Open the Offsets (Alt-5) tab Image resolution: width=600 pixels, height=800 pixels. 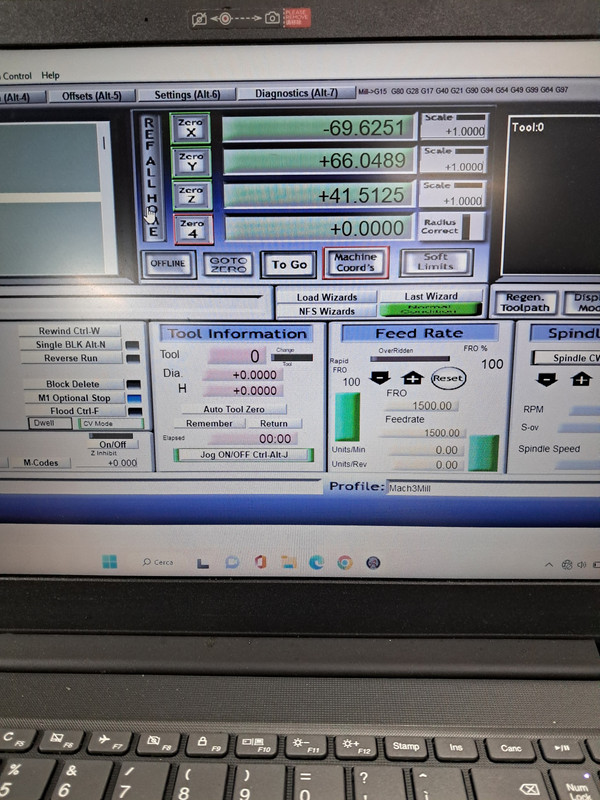[91, 96]
